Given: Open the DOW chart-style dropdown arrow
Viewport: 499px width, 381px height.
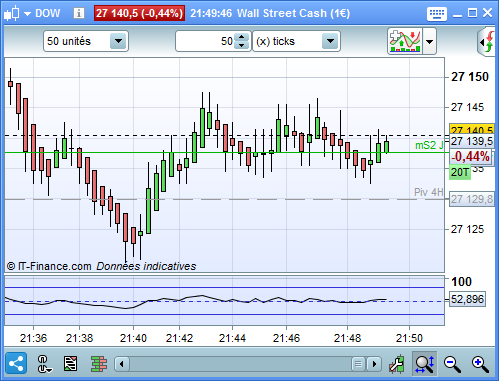Looking at the screenshot, I should [27, 14].
